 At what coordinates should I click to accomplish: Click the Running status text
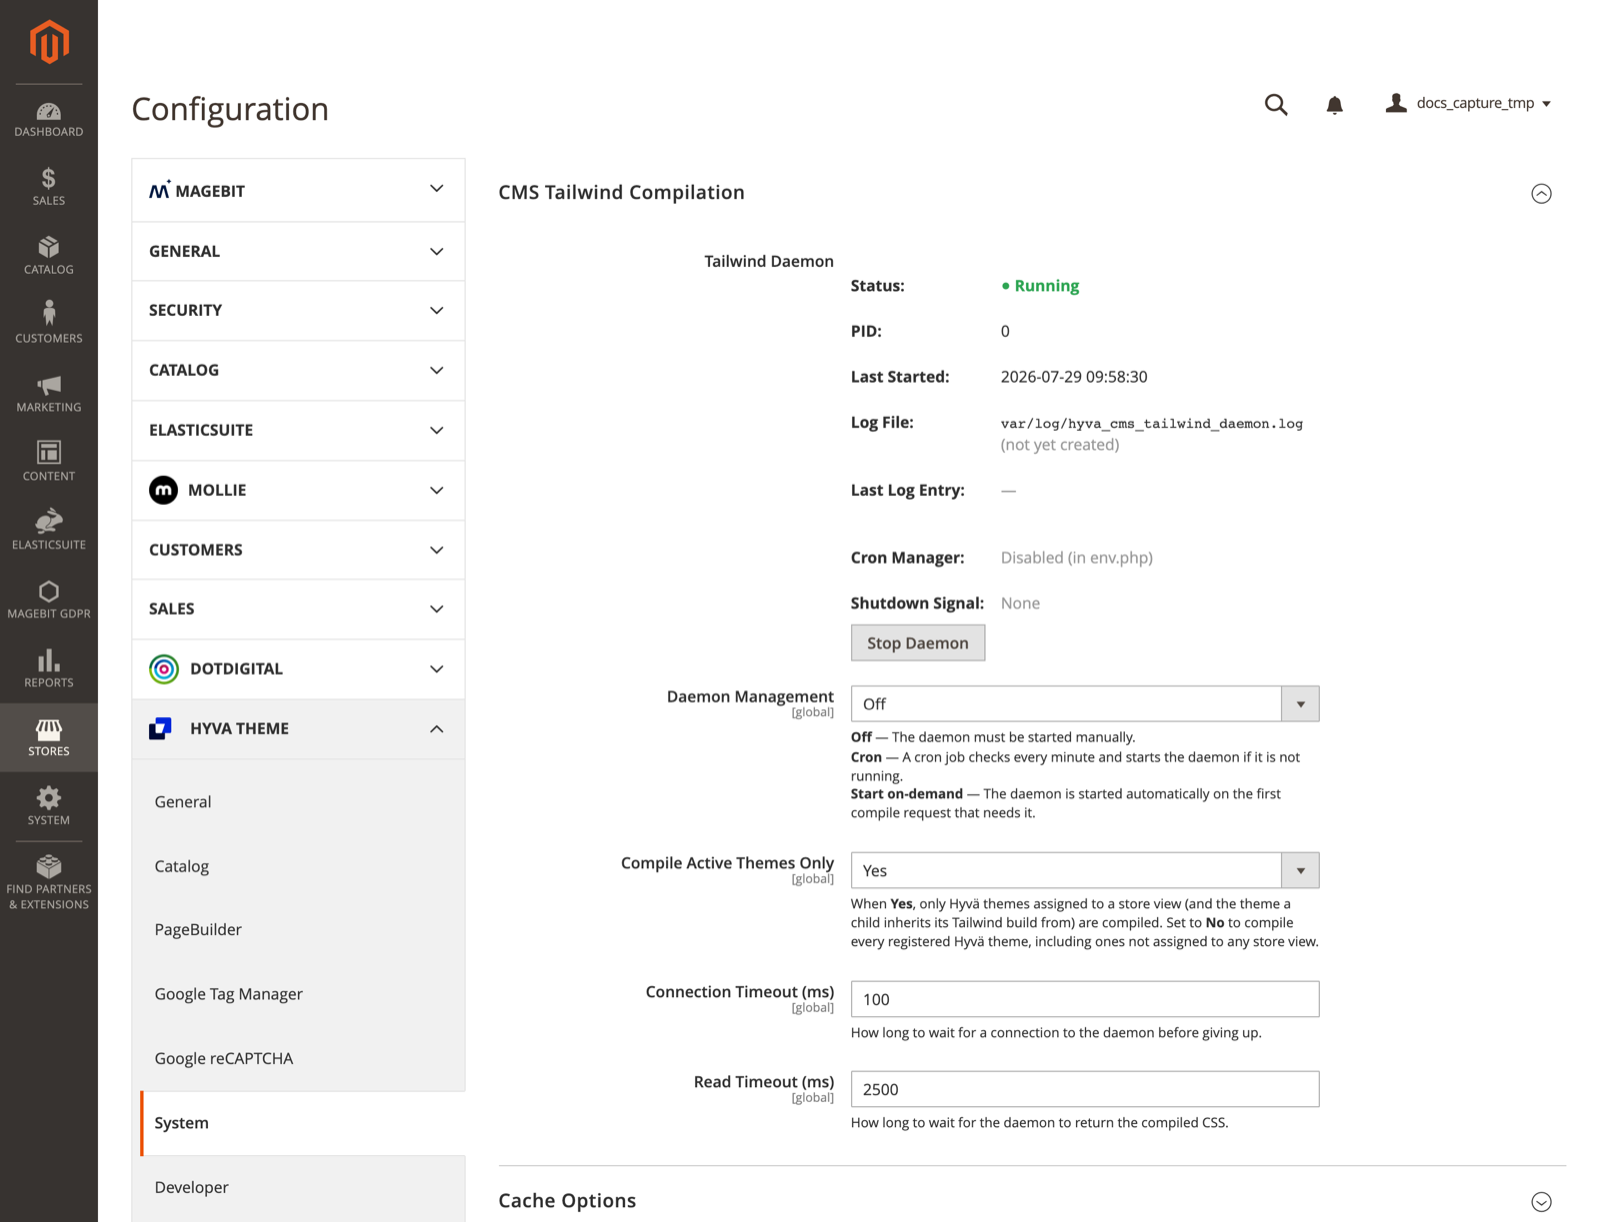click(x=1046, y=286)
